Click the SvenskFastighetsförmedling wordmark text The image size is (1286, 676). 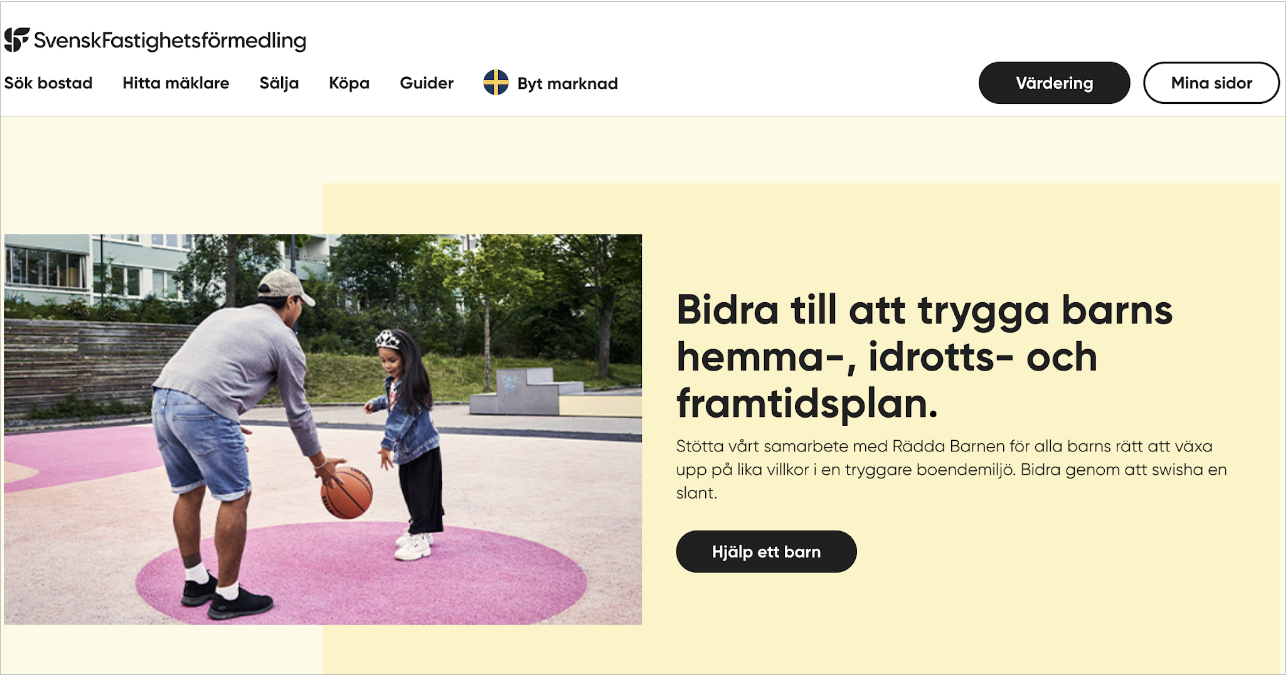tap(170, 41)
